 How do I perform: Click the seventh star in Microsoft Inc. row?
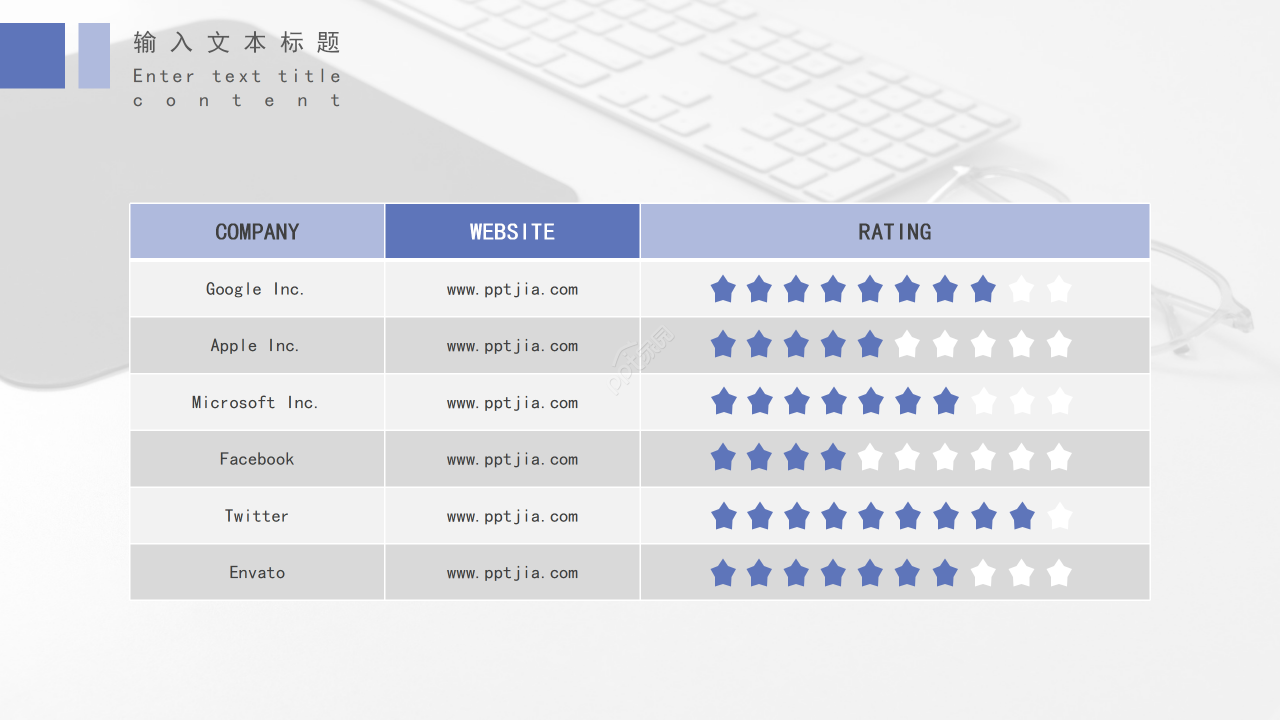pyautogui.click(x=945, y=402)
